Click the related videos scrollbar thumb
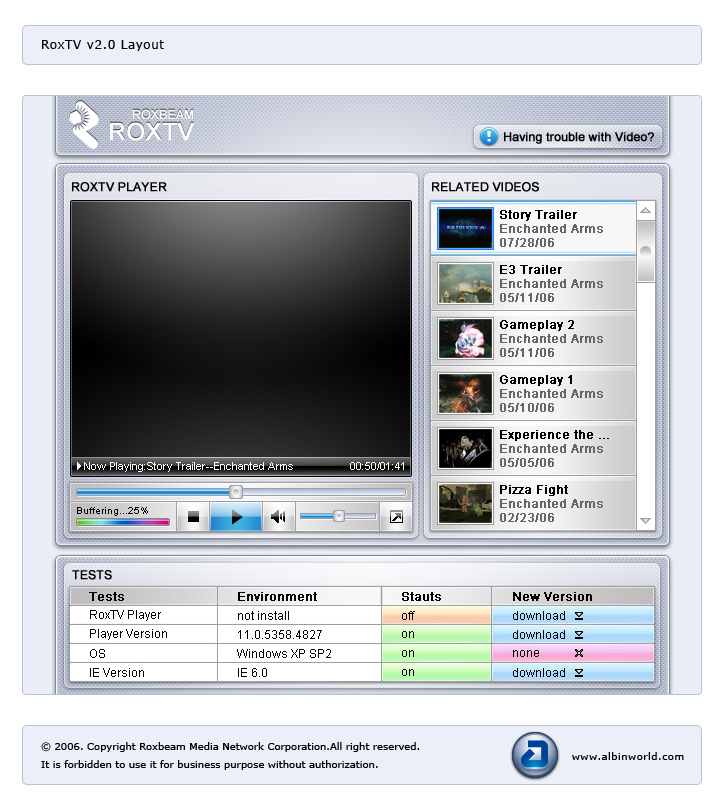This screenshot has width=724, height=810. [646, 251]
